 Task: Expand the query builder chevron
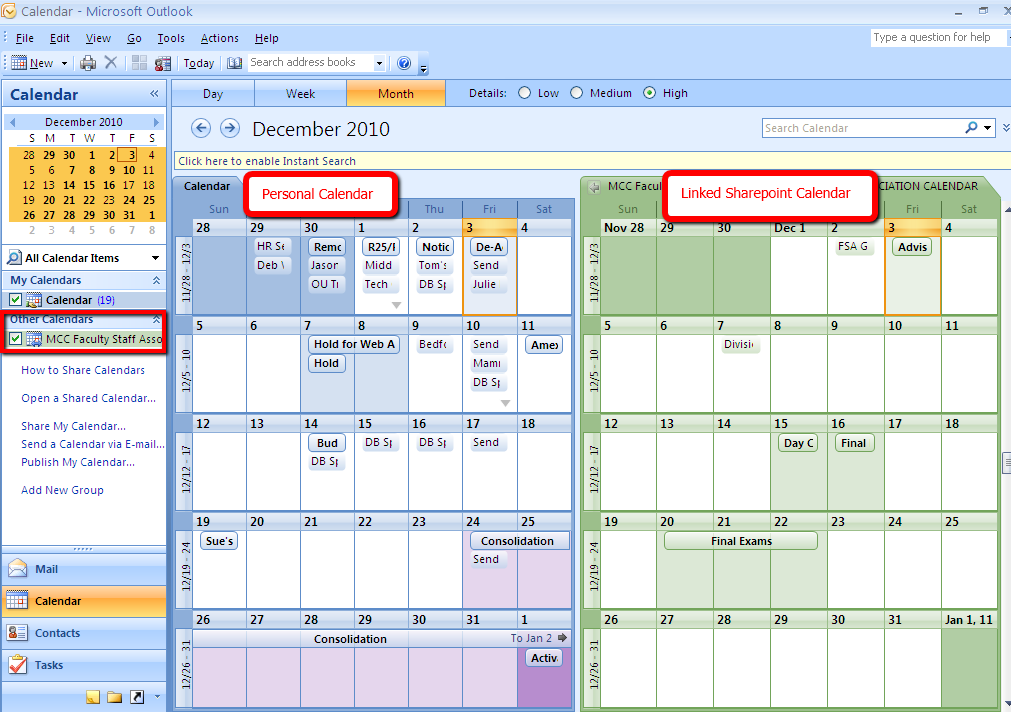click(x=1006, y=128)
